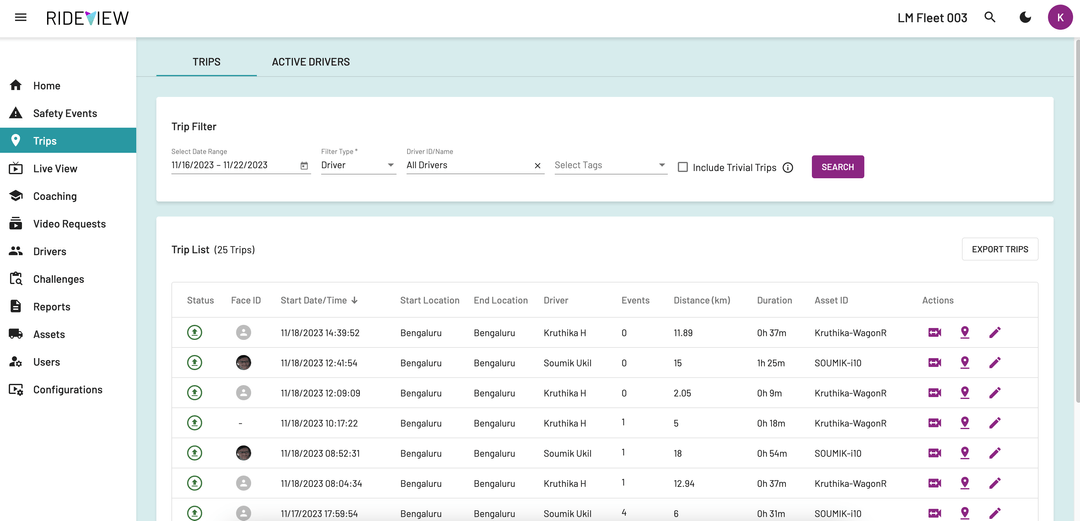
Task: Open the hamburger navigation menu
Action: 21,18
